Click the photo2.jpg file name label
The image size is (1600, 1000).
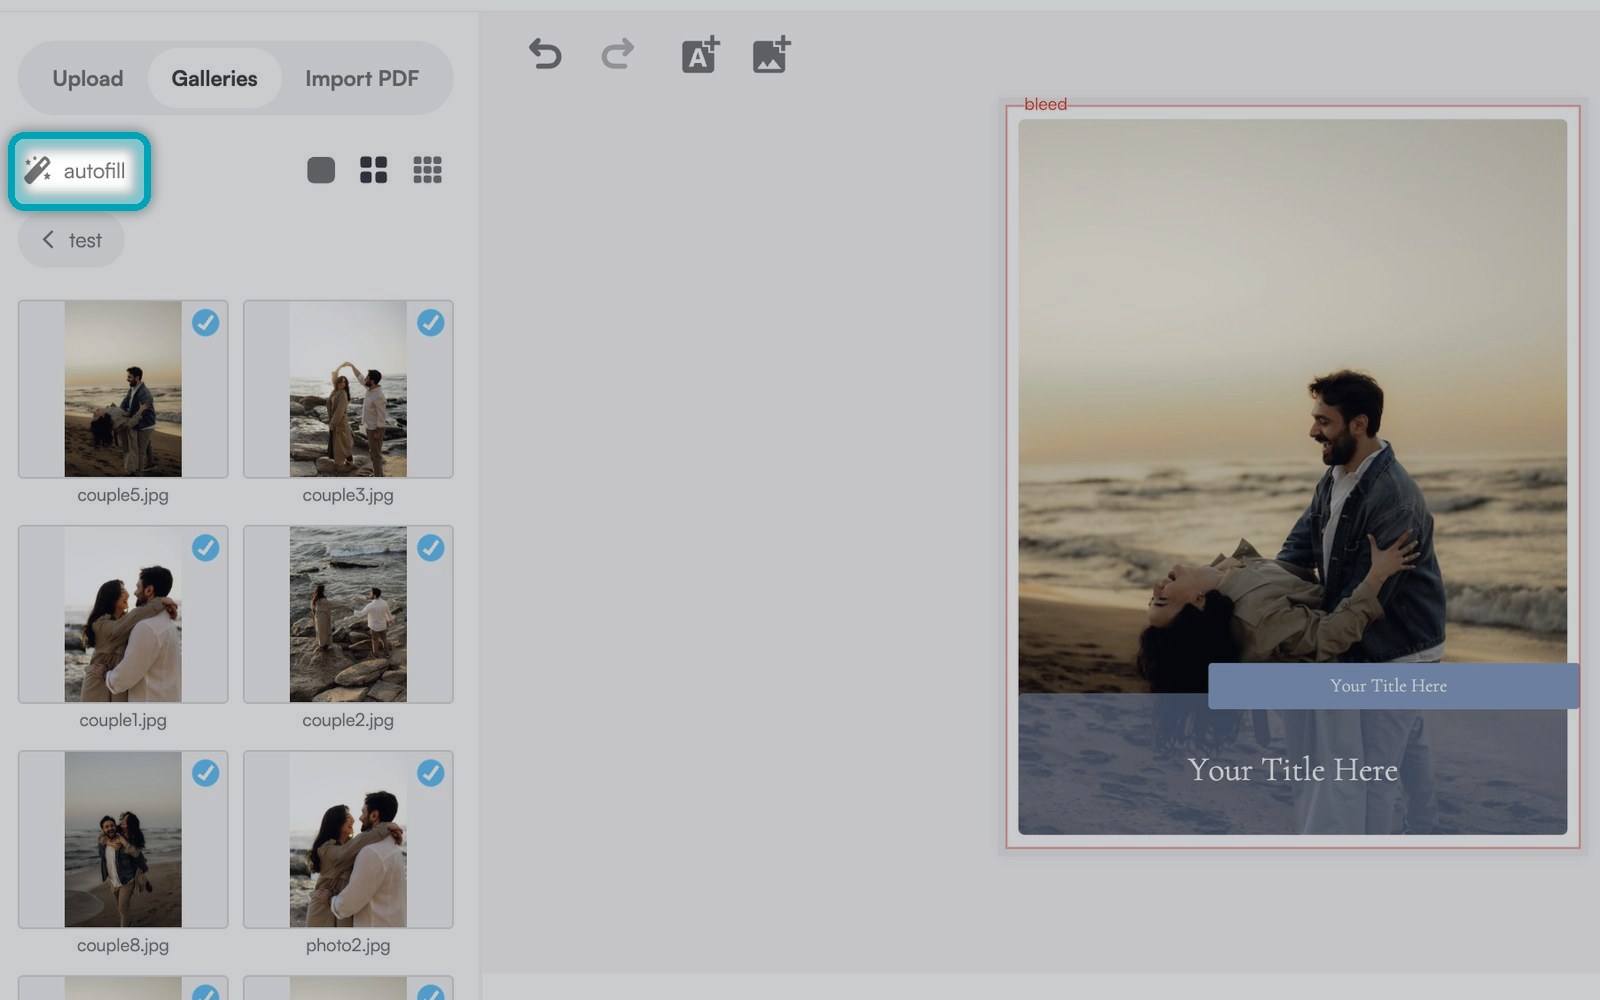coord(348,945)
